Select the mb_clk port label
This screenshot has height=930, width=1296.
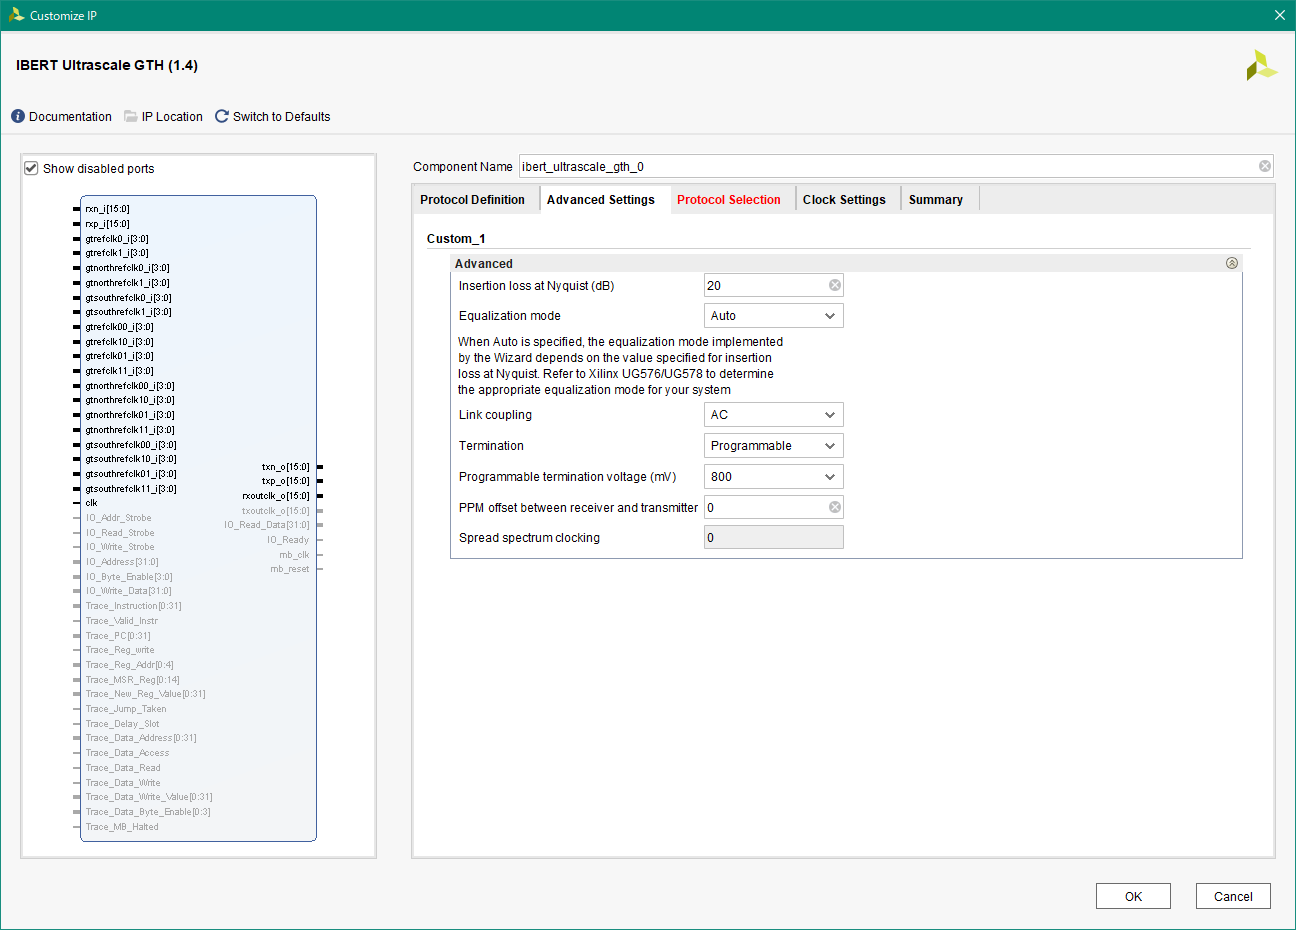coord(294,555)
